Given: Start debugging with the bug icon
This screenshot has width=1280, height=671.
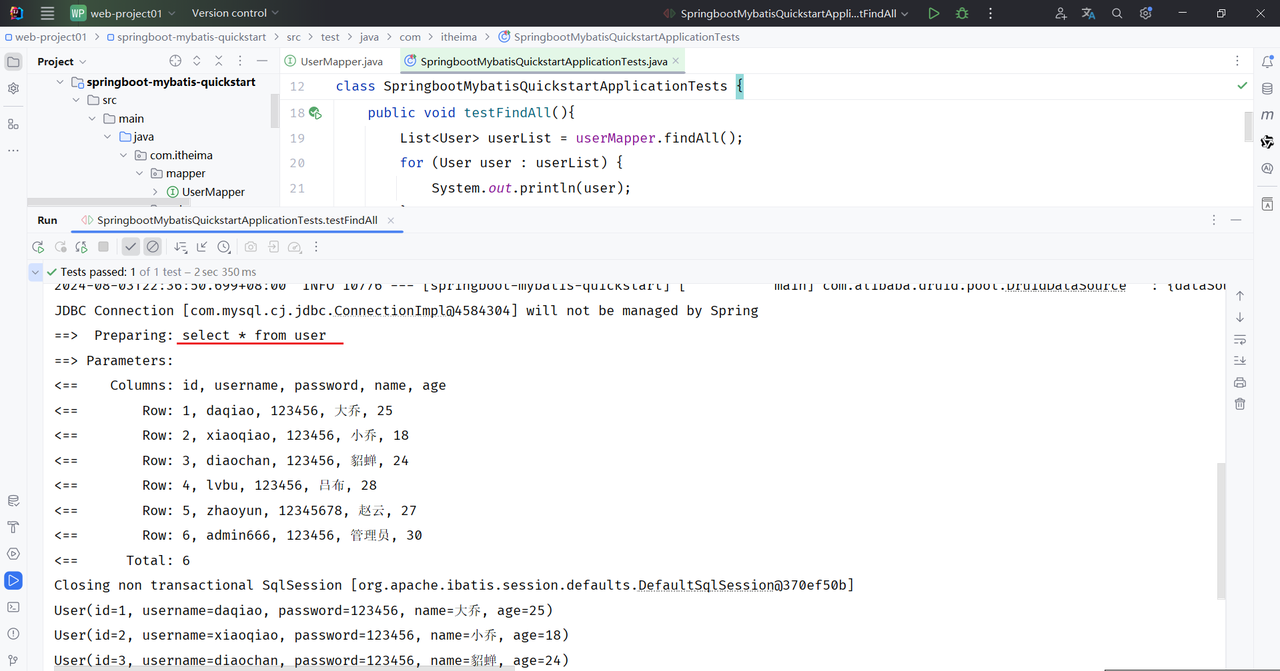Looking at the screenshot, I should [x=962, y=14].
